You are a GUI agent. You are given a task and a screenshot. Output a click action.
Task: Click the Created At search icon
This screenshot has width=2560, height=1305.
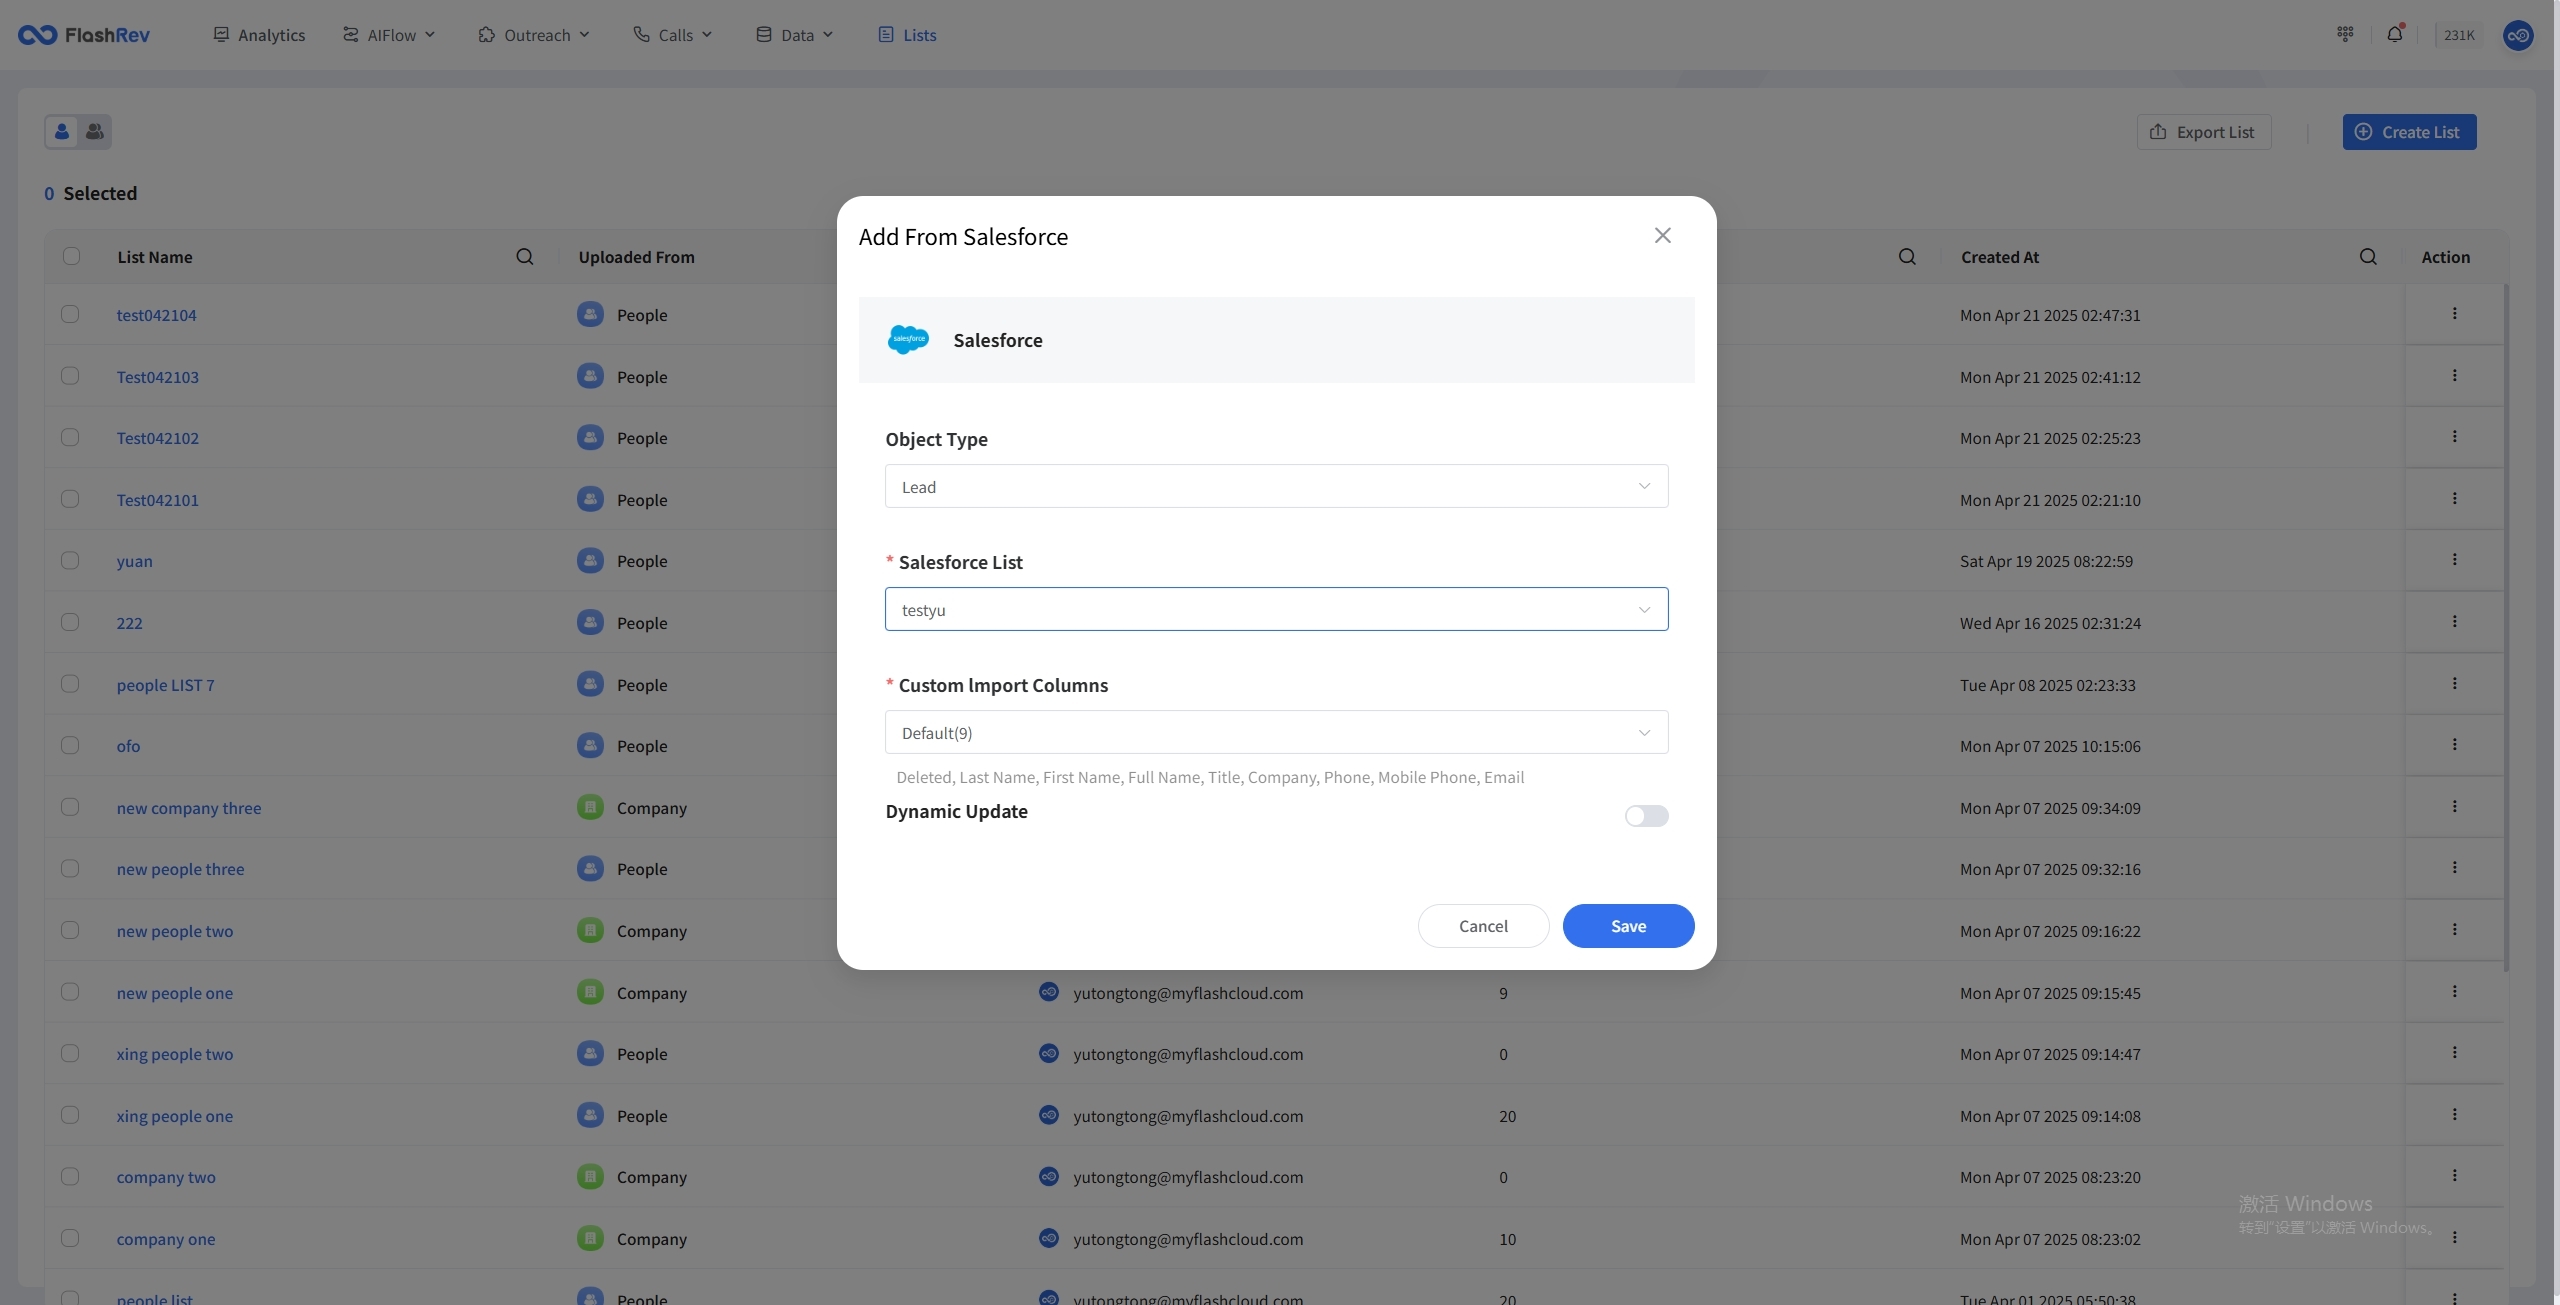2368,257
